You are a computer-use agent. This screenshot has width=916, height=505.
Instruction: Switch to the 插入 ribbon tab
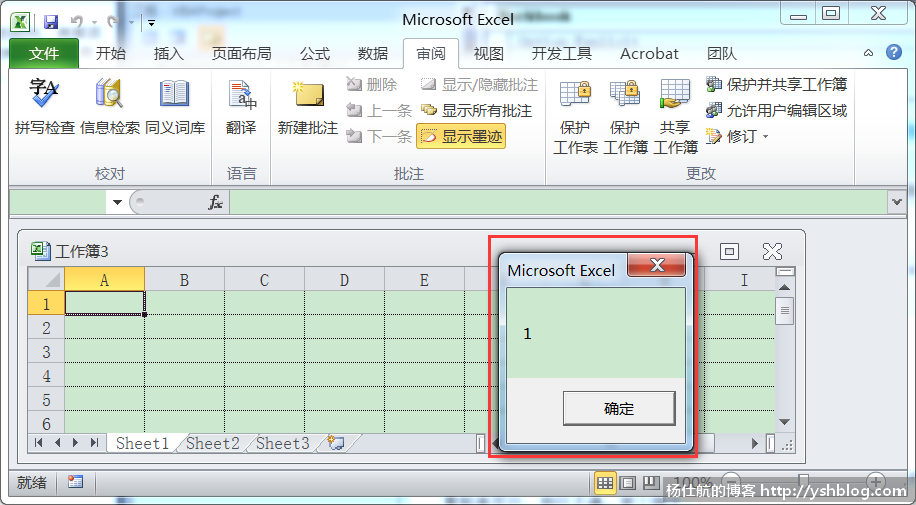pyautogui.click(x=168, y=54)
